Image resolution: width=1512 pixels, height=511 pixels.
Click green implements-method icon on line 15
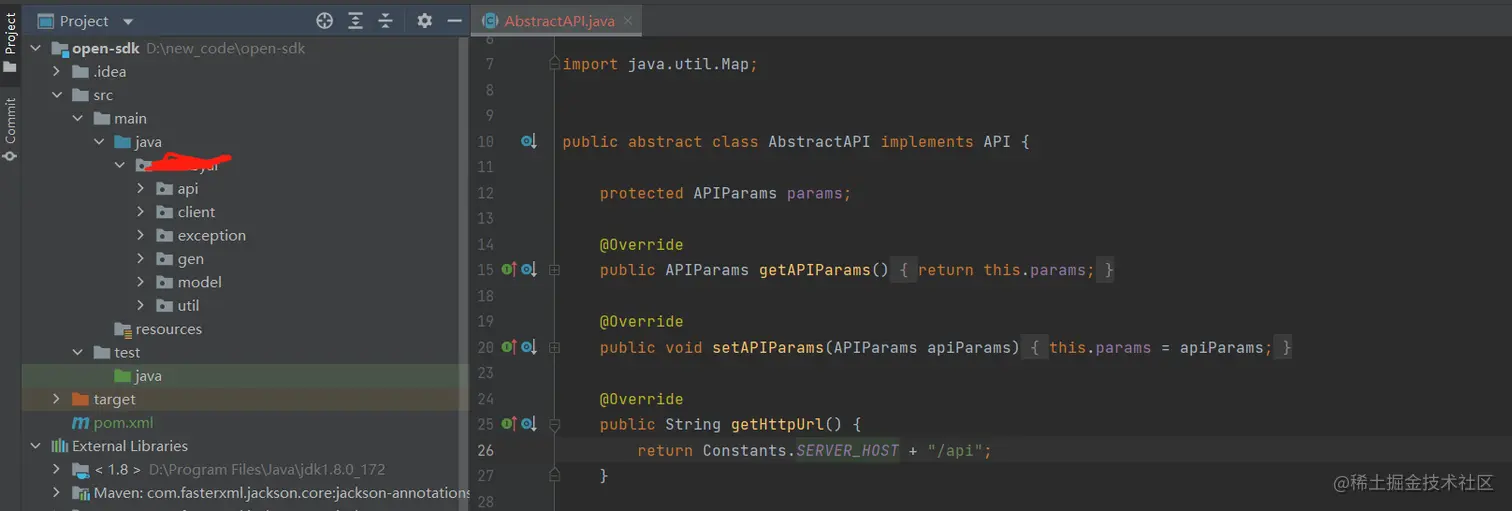tap(509, 270)
